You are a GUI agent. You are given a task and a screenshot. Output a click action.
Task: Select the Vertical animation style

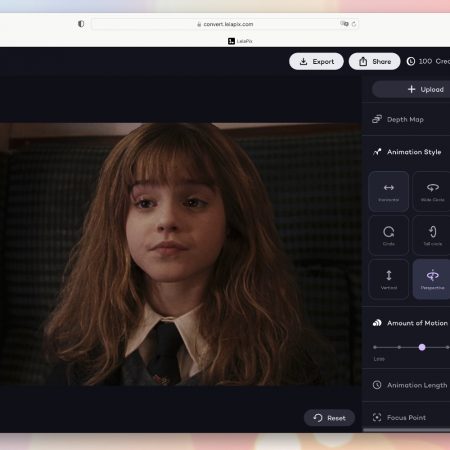click(389, 279)
